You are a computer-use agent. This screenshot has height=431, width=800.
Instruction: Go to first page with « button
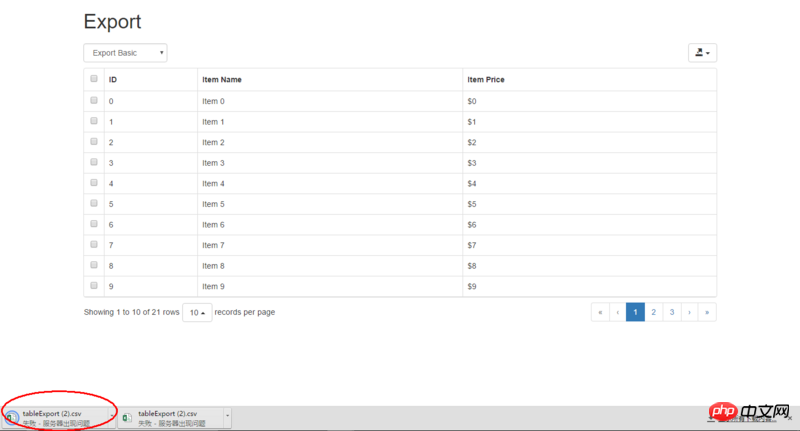point(600,312)
